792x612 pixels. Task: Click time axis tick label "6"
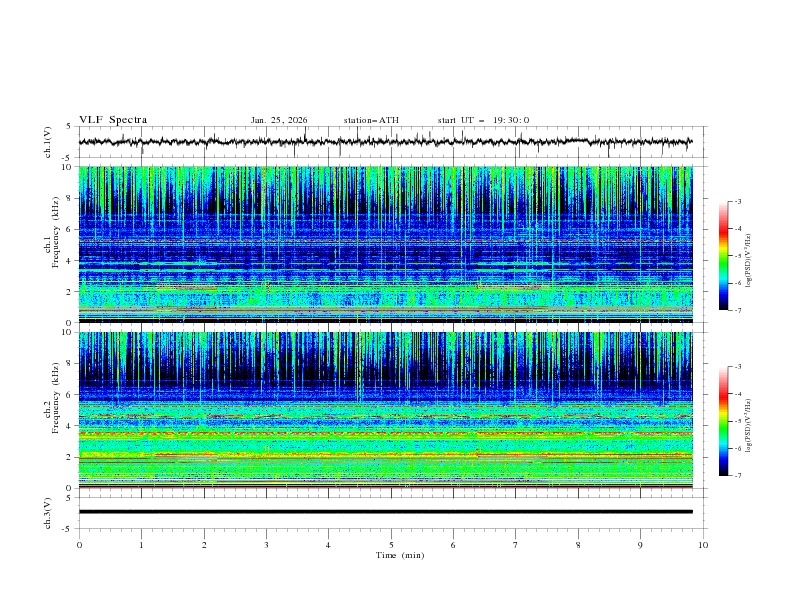pyautogui.click(x=453, y=545)
